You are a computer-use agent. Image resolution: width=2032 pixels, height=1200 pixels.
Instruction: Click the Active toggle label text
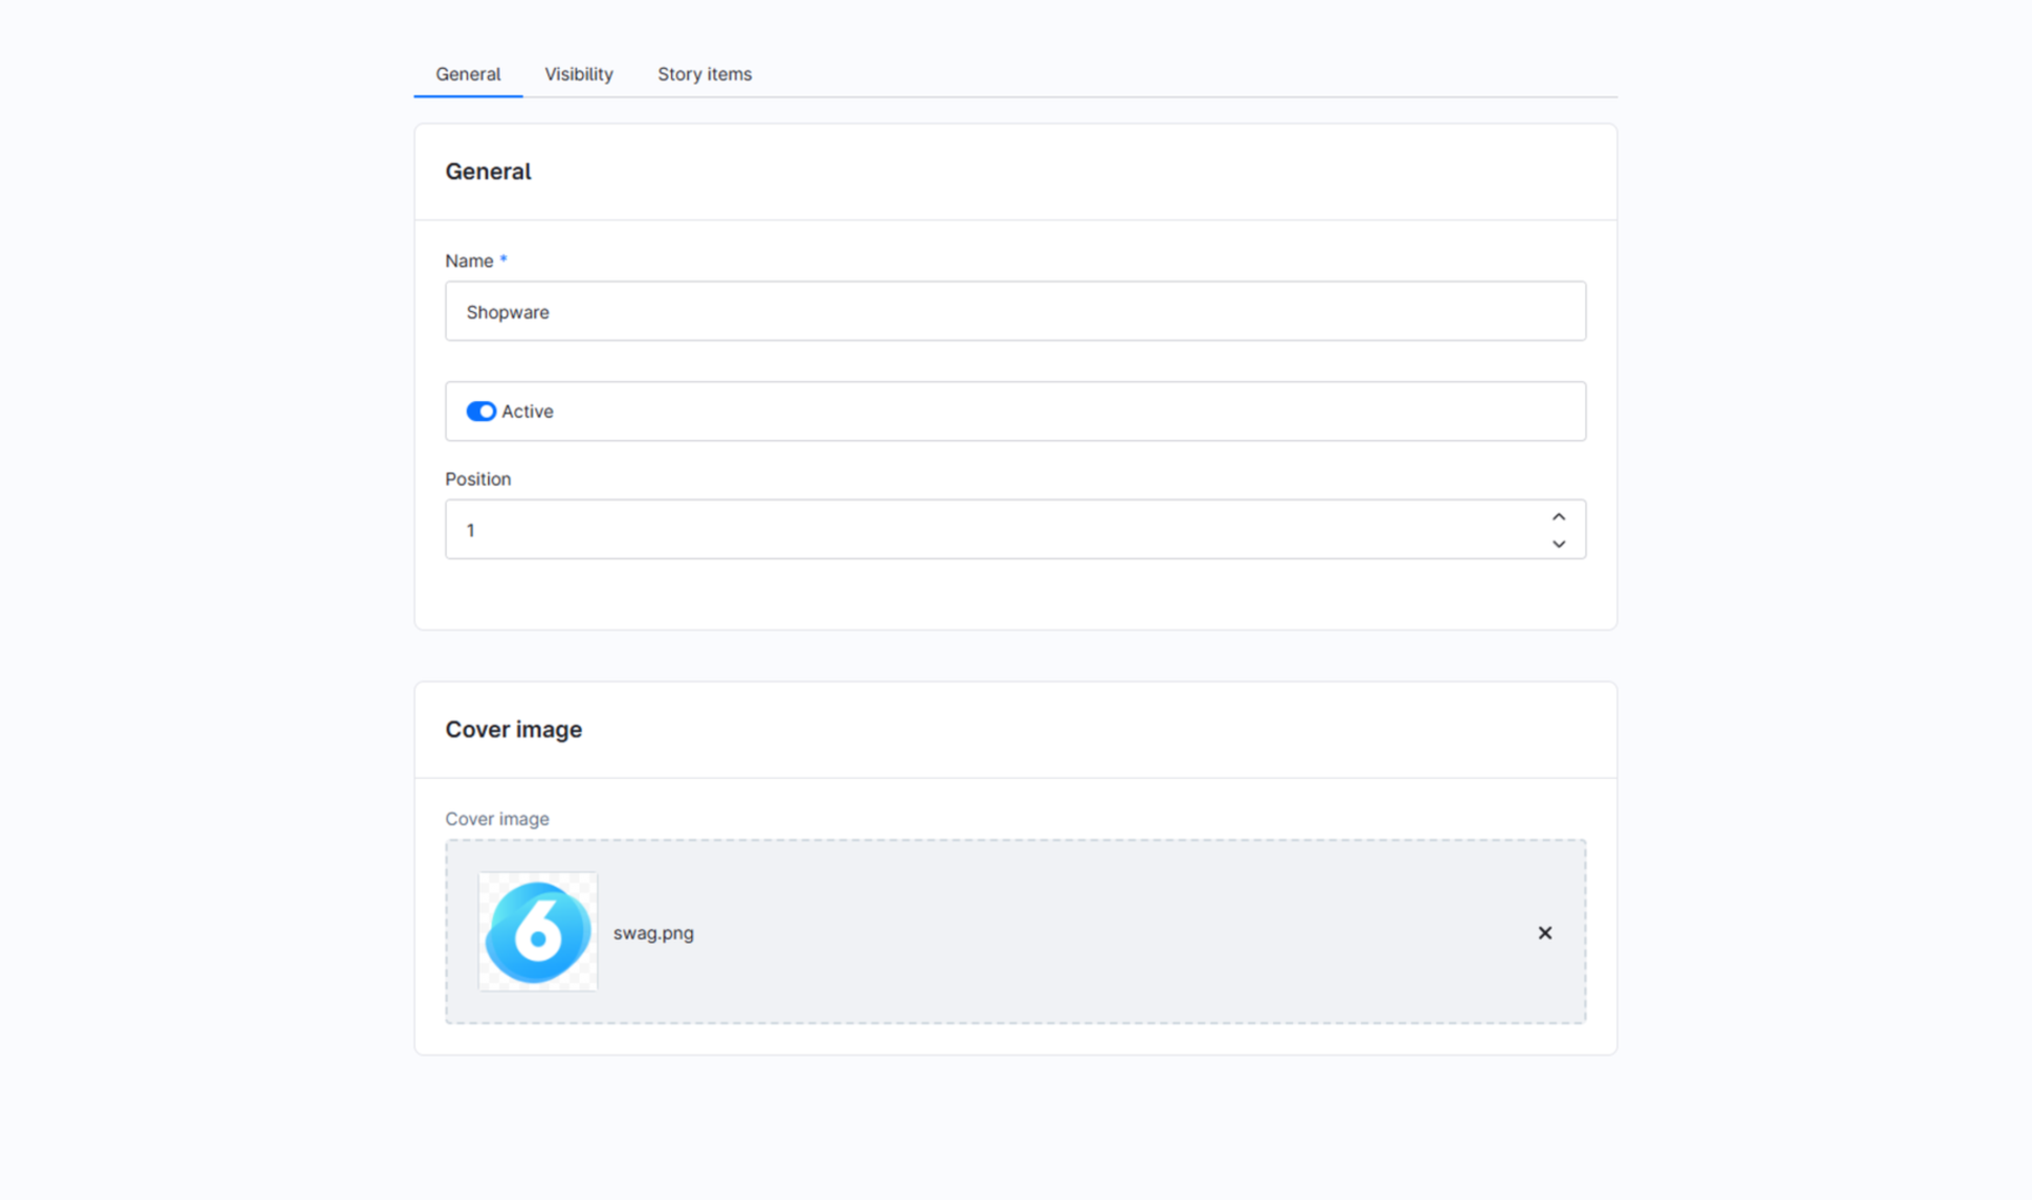tap(527, 411)
